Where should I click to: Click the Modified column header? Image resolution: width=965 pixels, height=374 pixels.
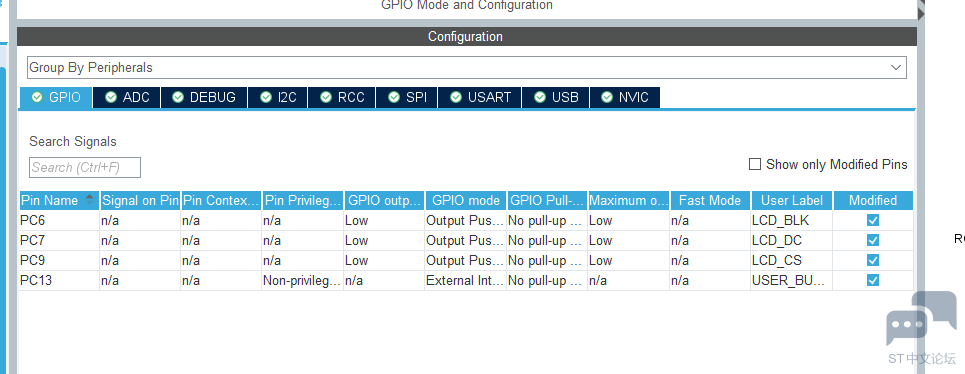click(873, 201)
